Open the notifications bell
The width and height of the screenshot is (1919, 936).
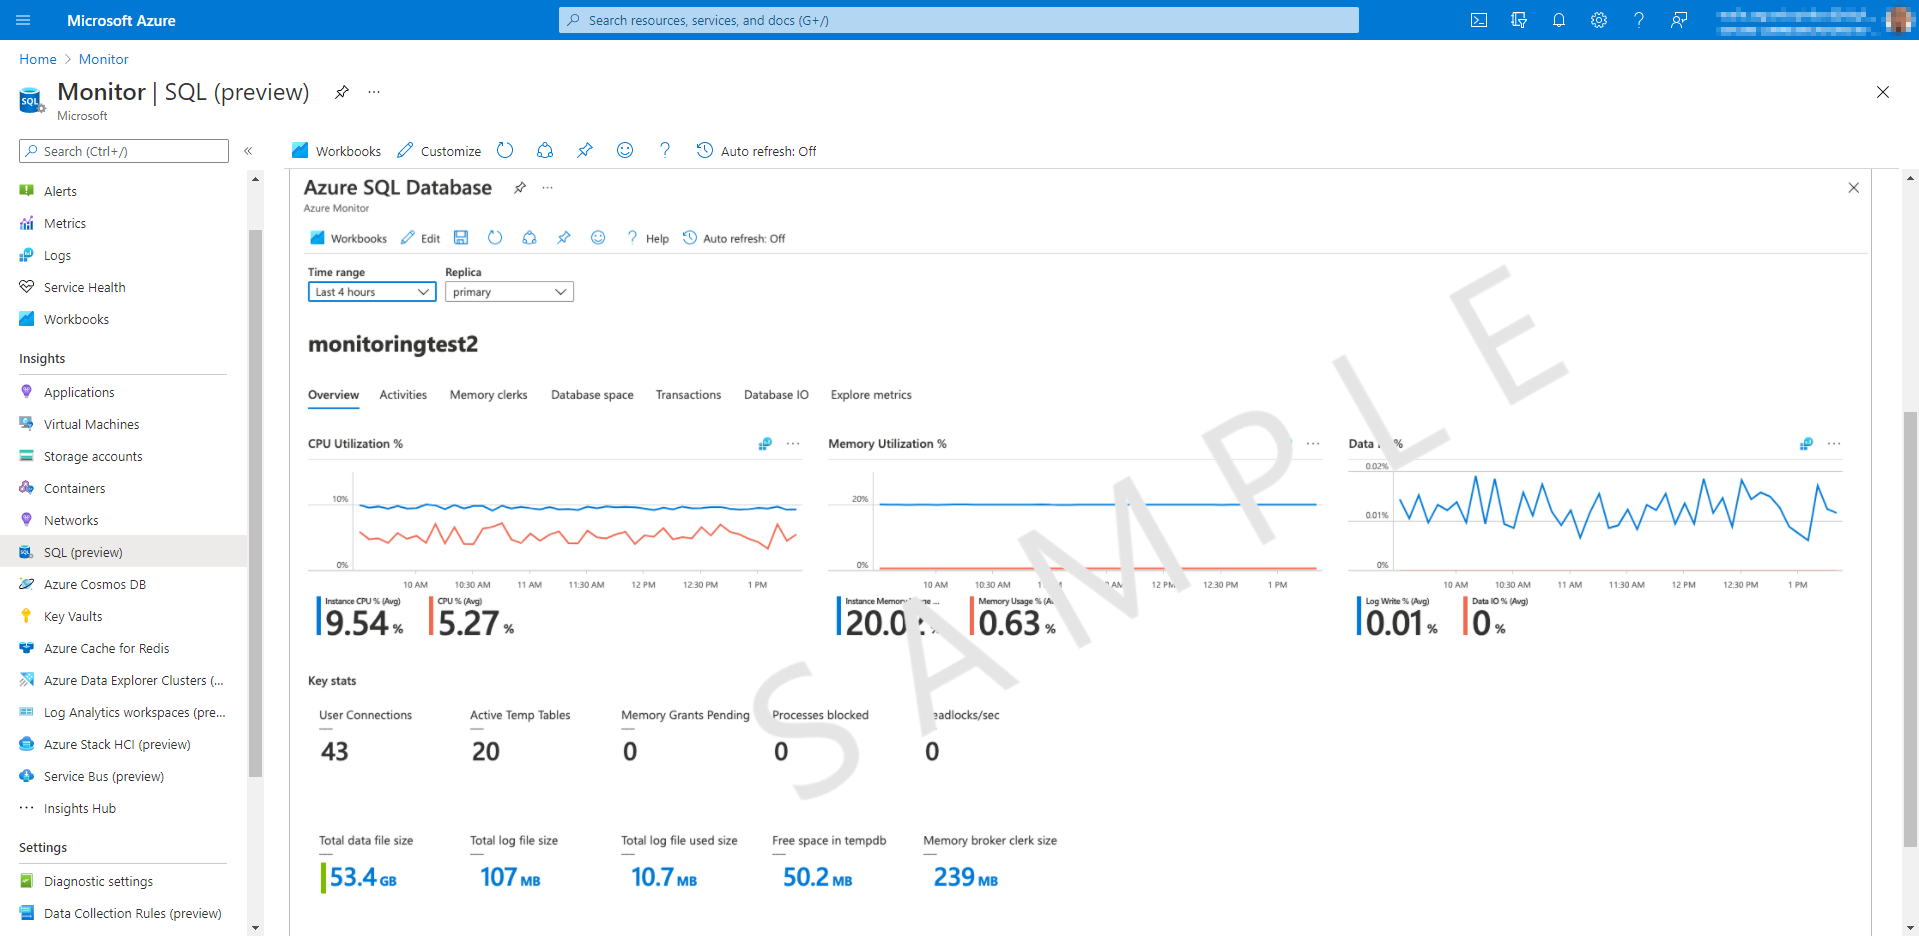tap(1559, 20)
